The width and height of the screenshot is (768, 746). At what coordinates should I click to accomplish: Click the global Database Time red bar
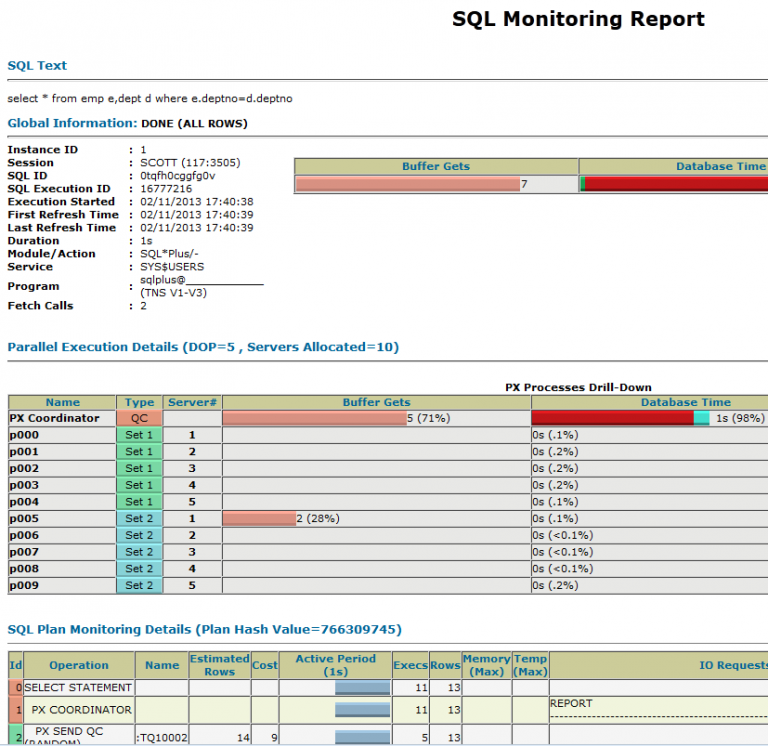[676, 184]
